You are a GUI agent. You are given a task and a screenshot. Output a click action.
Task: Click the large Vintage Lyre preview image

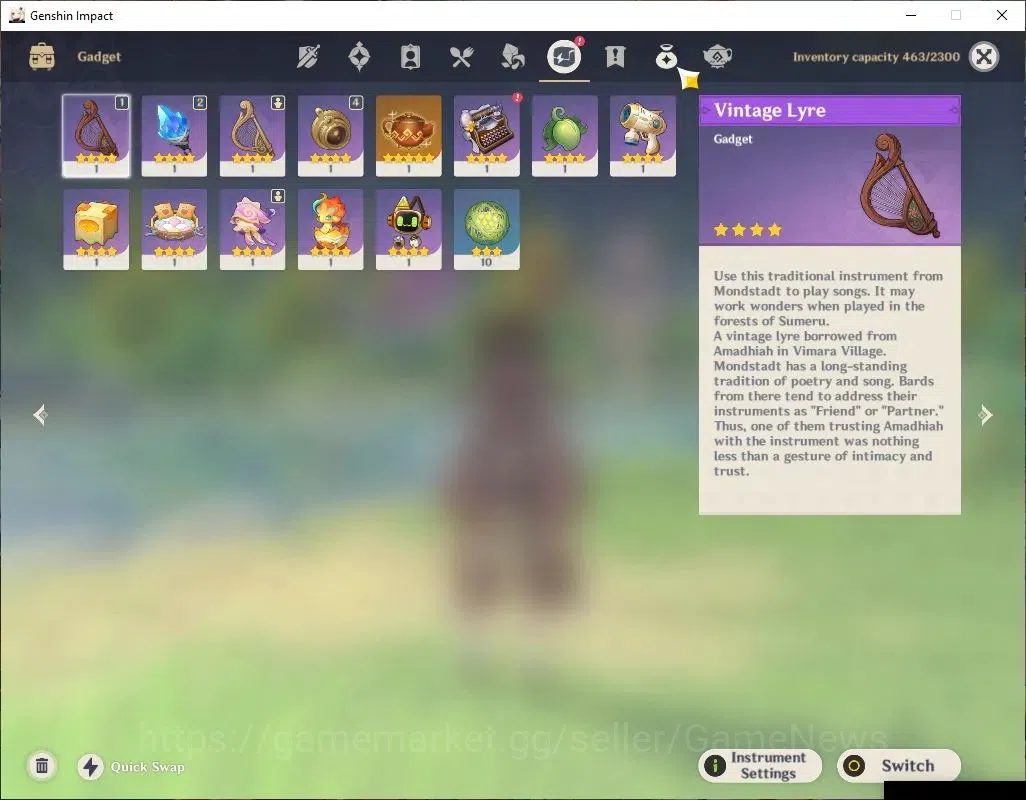[x=900, y=186]
